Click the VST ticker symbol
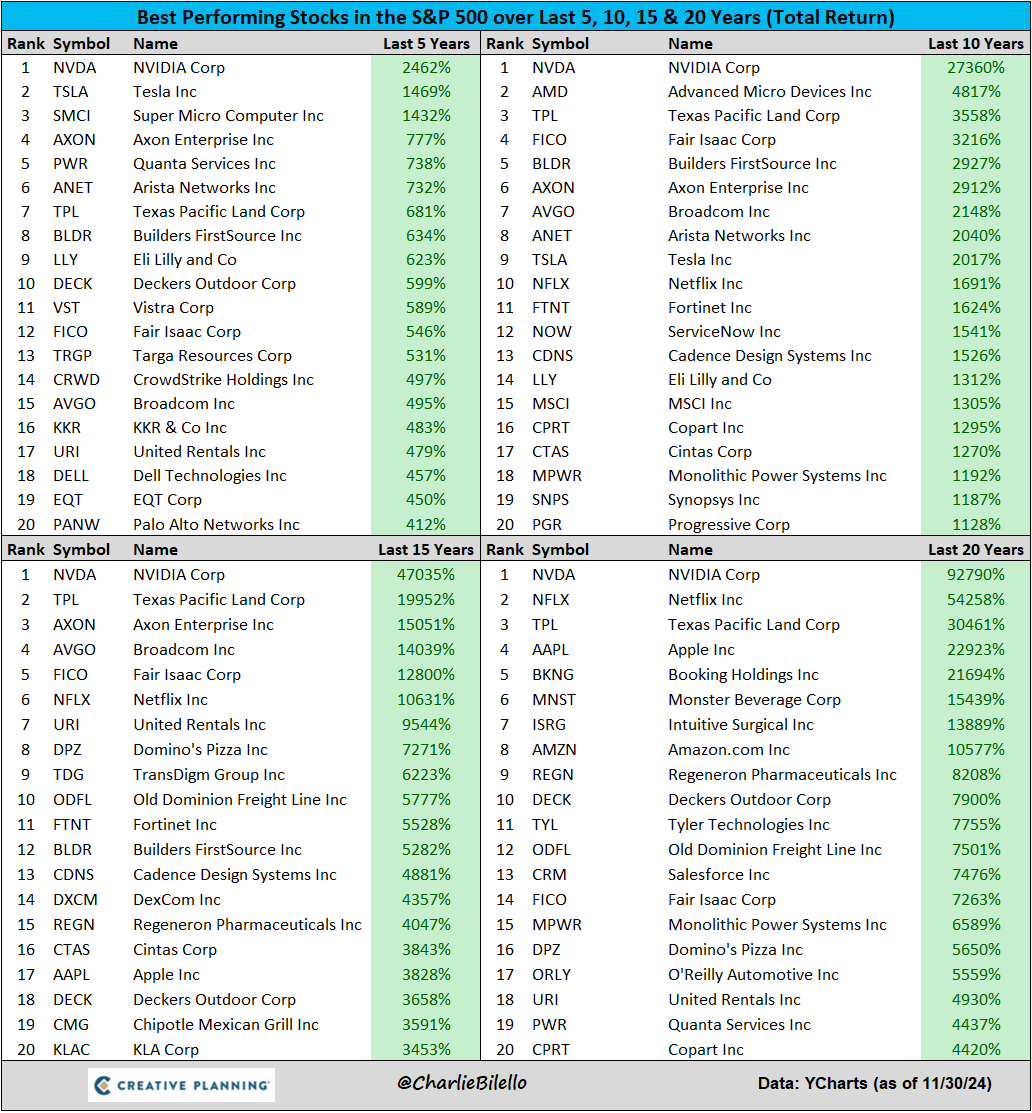The height and width of the screenshot is (1113, 1032). point(66,308)
